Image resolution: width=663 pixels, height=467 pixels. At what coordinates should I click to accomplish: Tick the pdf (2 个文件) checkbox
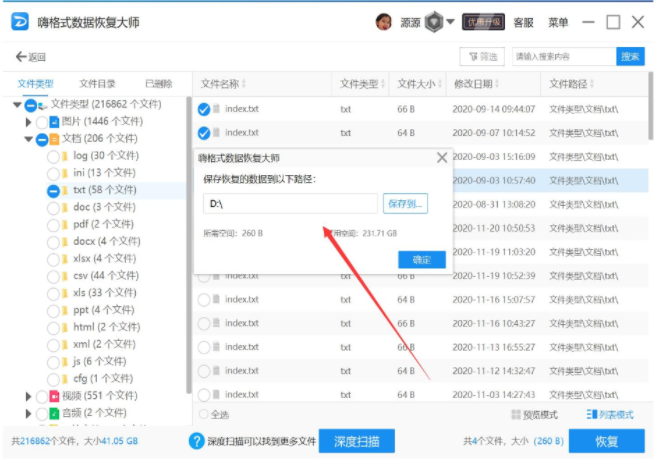tap(54, 224)
